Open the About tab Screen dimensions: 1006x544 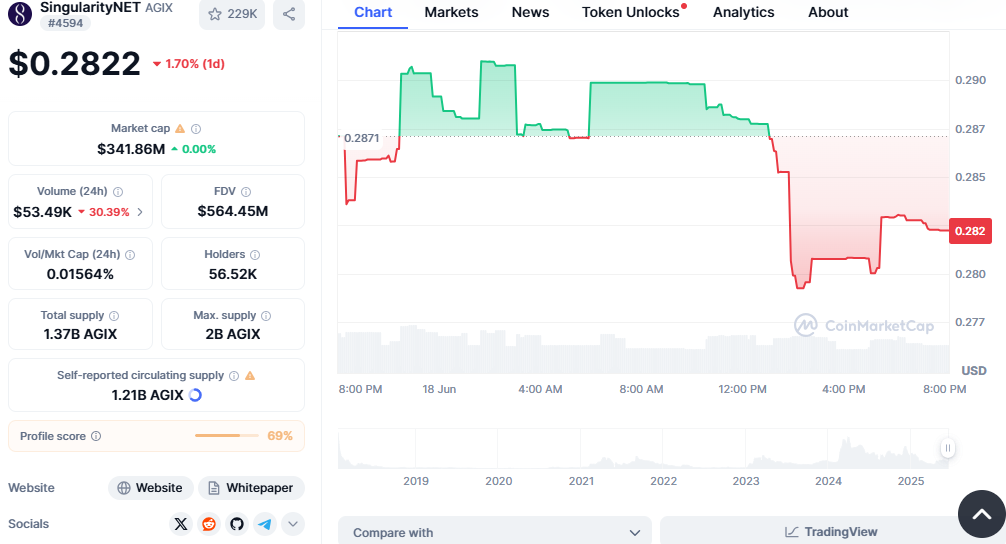(828, 12)
